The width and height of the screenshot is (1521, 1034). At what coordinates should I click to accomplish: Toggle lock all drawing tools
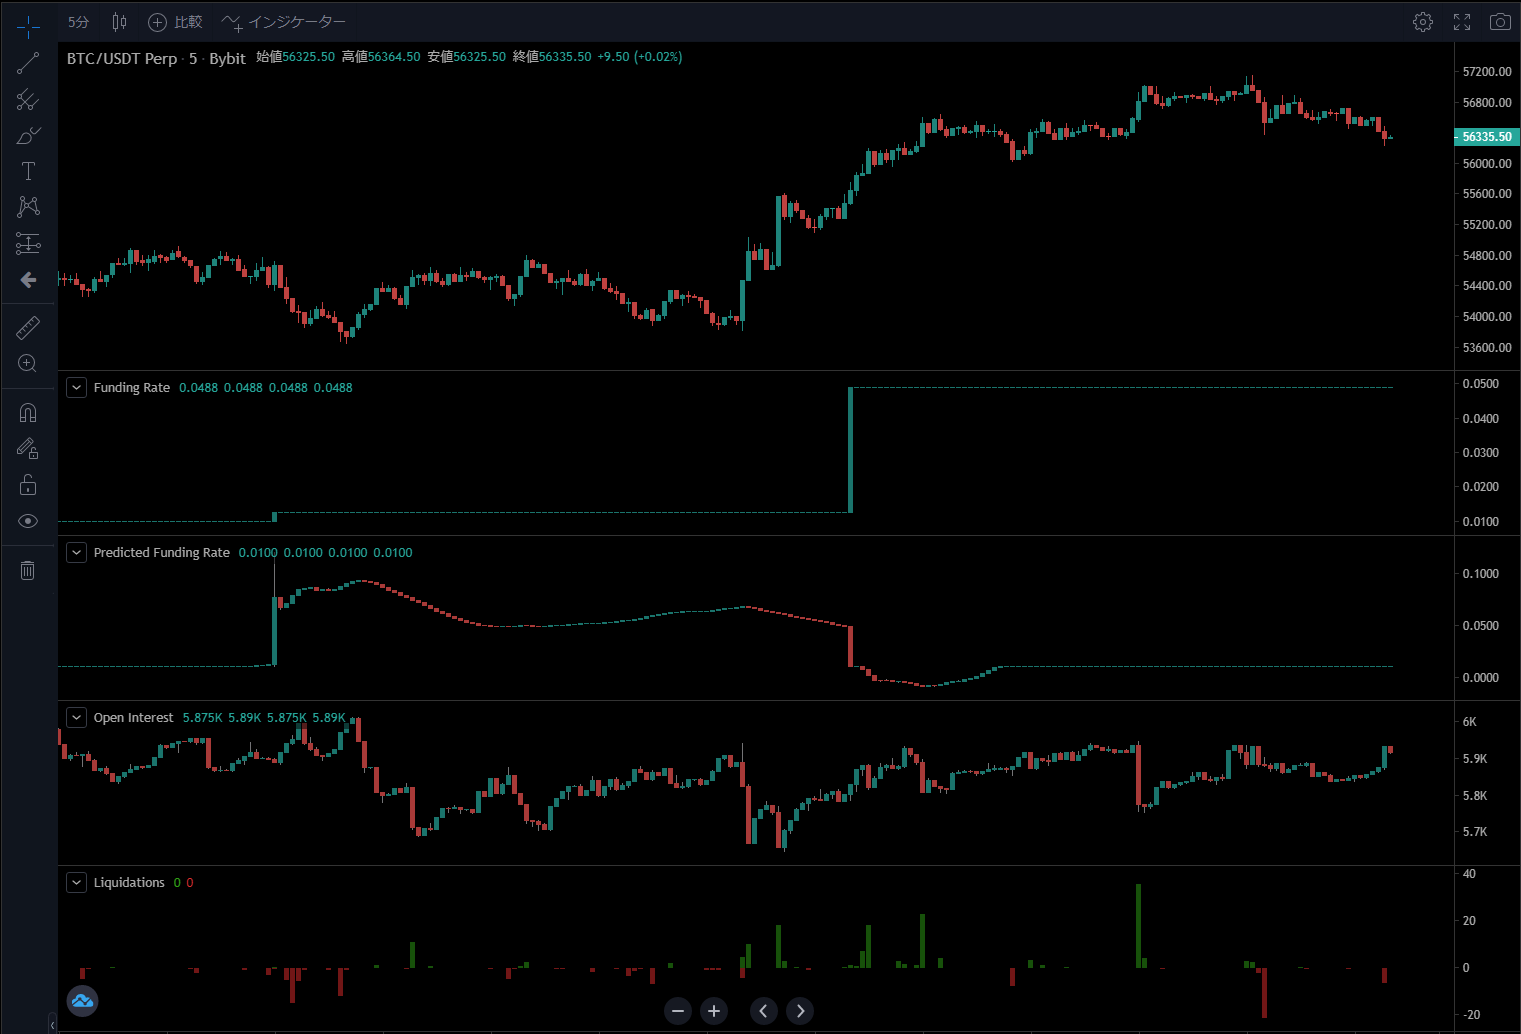[x=28, y=485]
